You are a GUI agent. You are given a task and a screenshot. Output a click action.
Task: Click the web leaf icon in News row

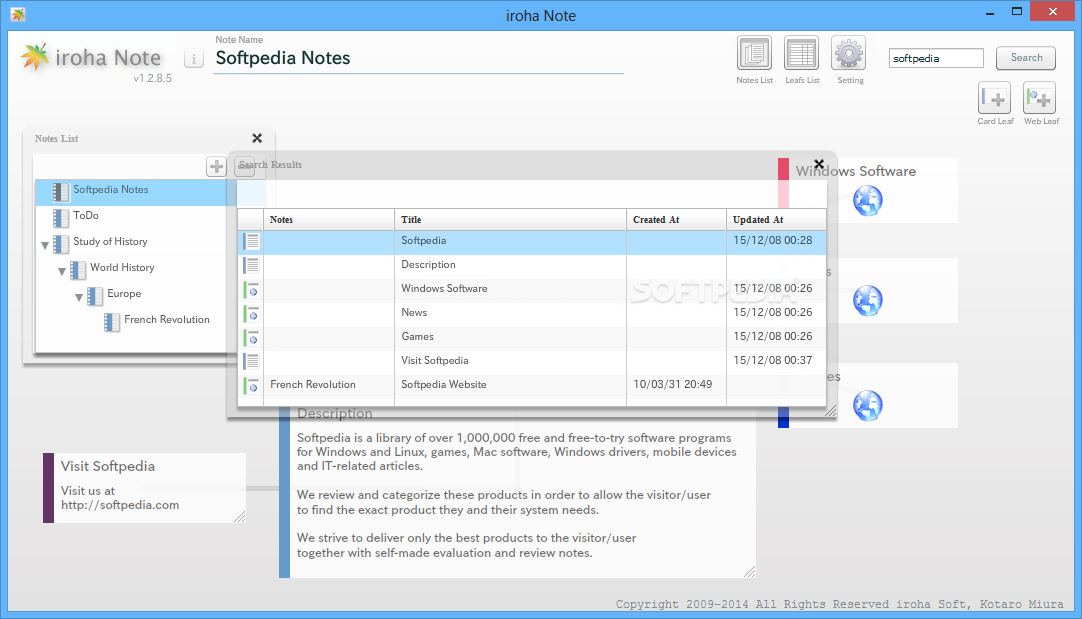(251, 313)
